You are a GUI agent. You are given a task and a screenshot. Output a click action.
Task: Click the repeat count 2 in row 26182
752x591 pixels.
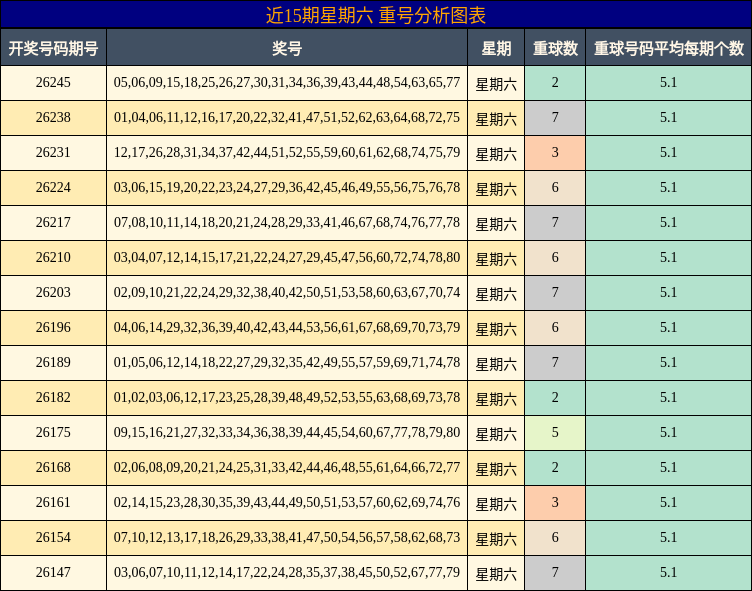[x=555, y=398]
